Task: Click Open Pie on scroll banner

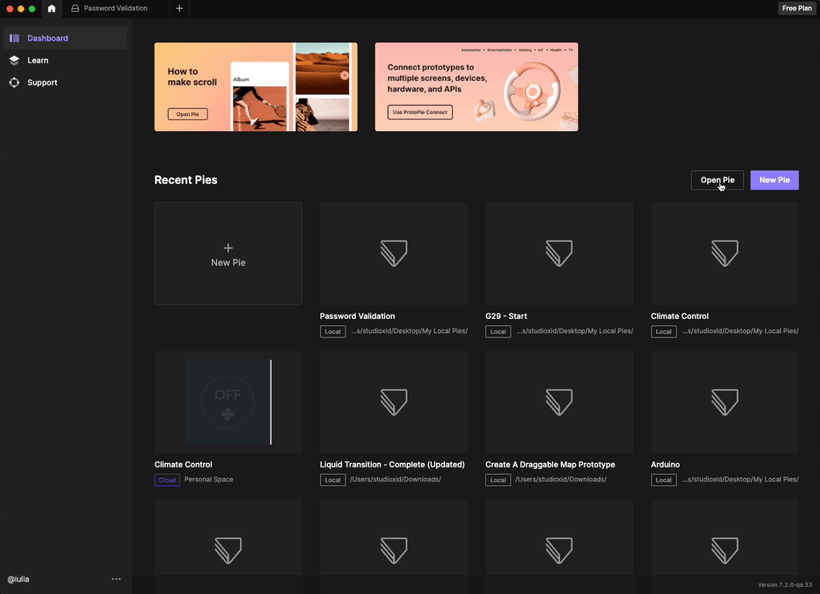Action: [x=188, y=114]
